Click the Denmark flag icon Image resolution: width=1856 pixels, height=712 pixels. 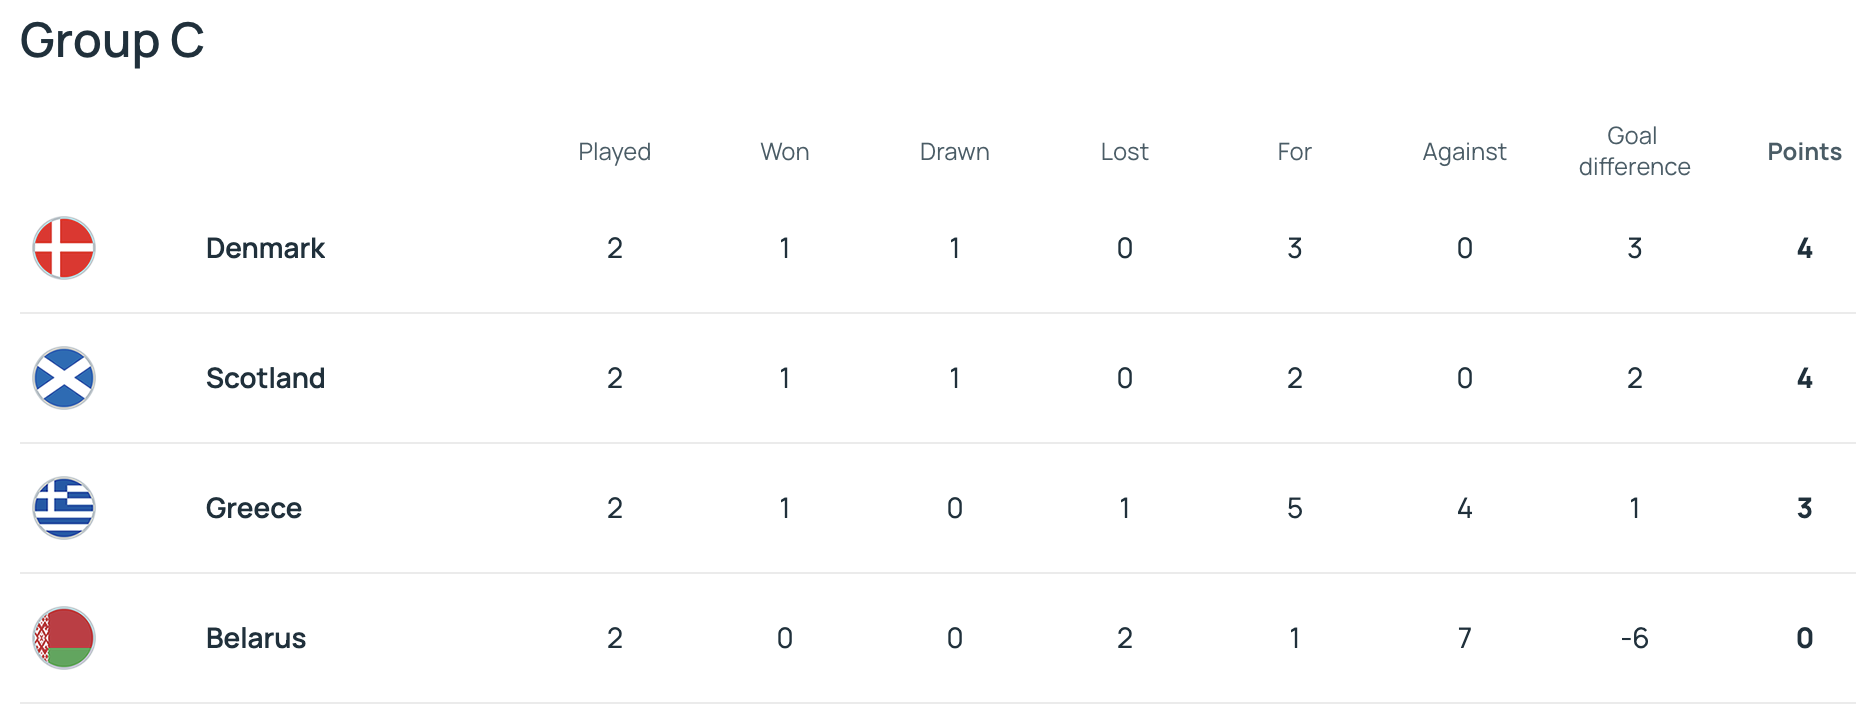(x=64, y=248)
